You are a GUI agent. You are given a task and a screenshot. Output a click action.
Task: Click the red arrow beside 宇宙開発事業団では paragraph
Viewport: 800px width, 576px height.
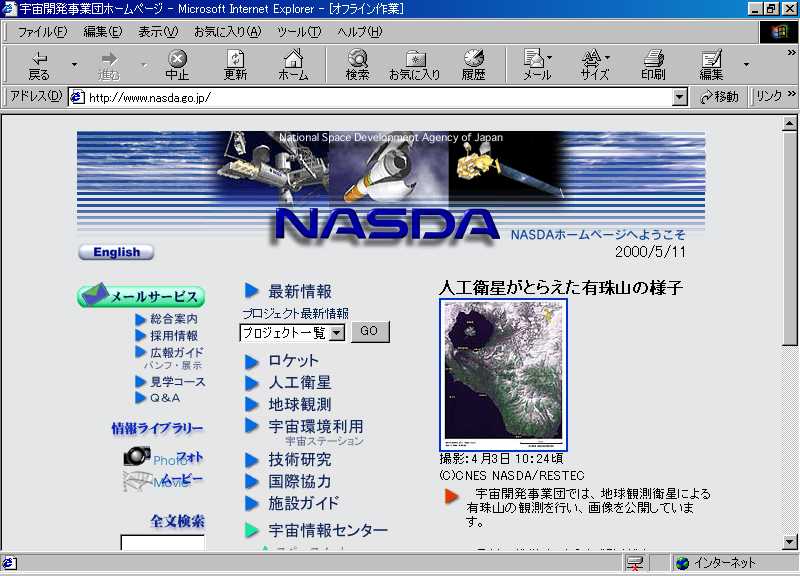click(452, 496)
